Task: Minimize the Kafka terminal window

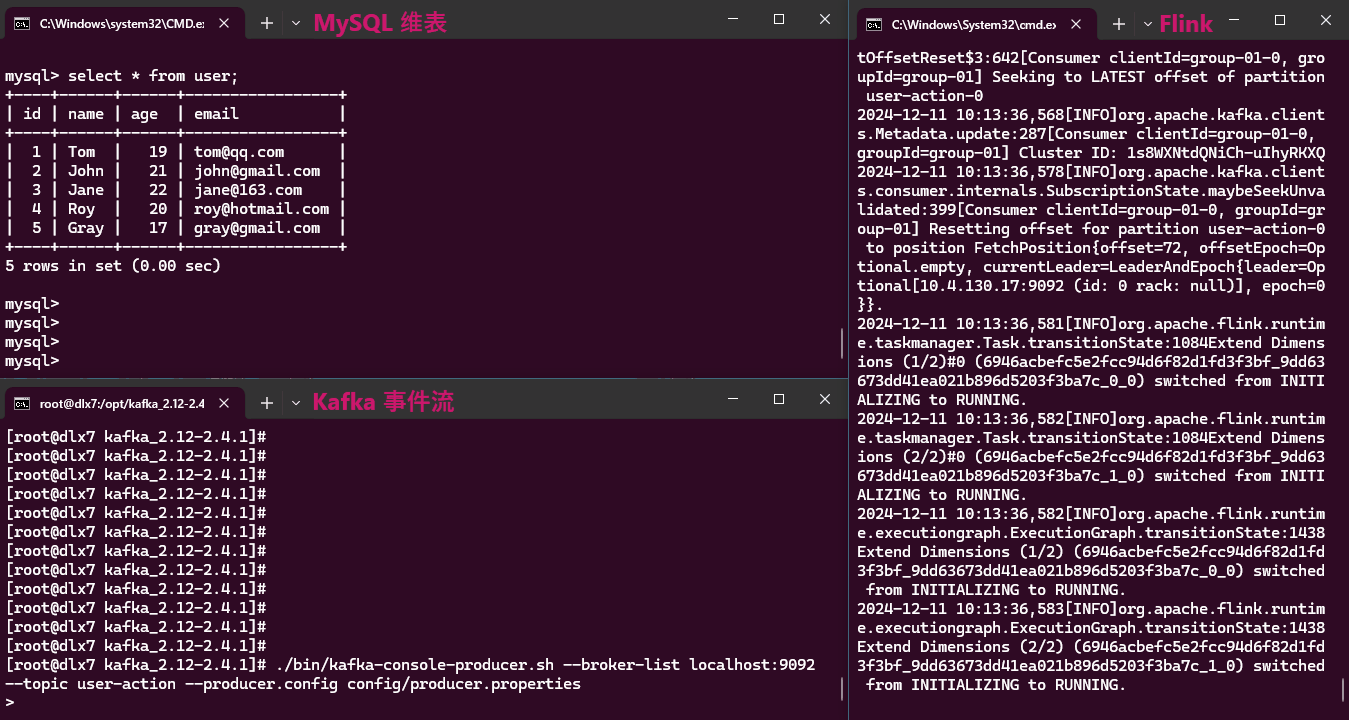Action: pos(733,399)
